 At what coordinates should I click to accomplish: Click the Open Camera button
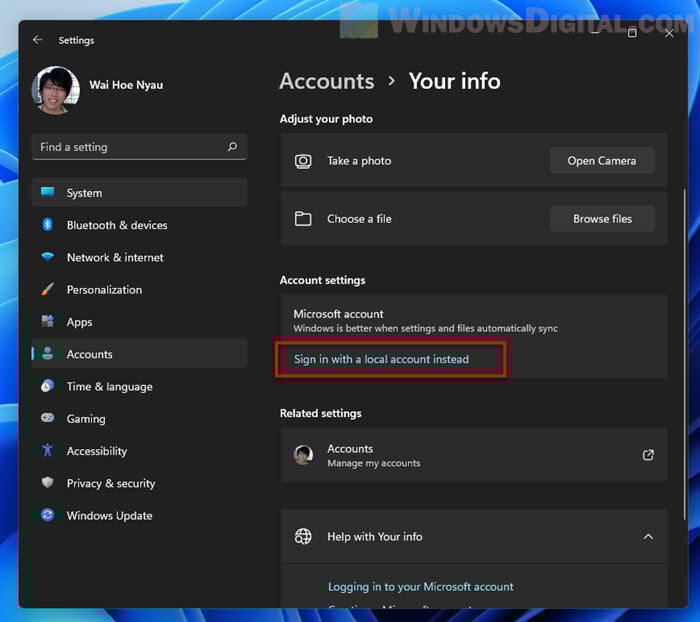(x=602, y=161)
